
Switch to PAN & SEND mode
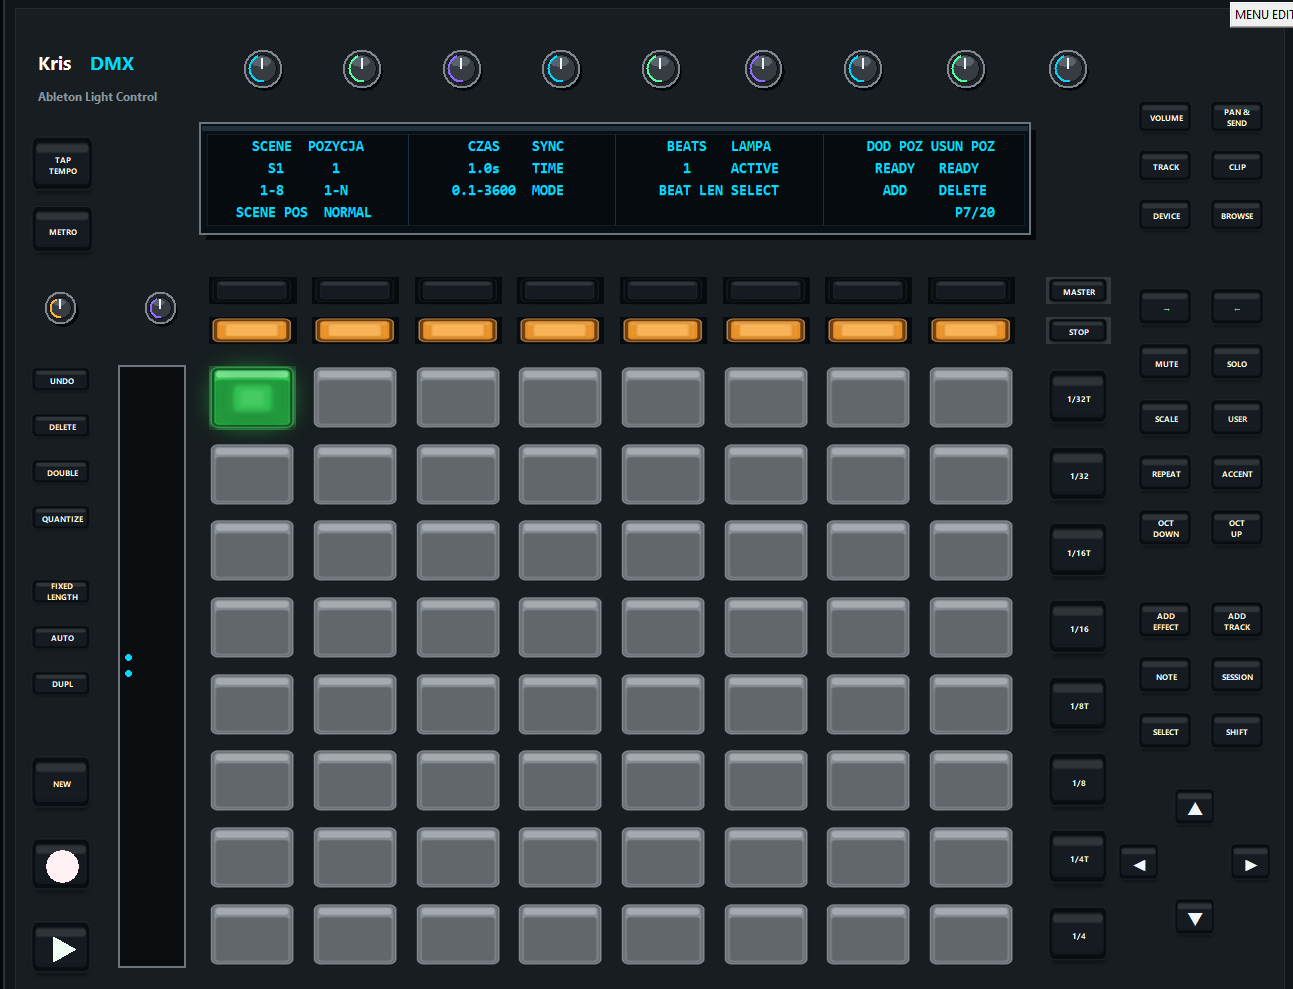click(x=1237, y=117)
